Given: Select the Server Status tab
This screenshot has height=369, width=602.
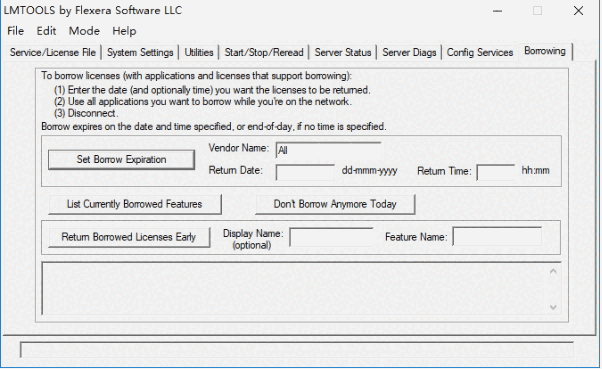Looking at the screenshot, I should (343, 52).
